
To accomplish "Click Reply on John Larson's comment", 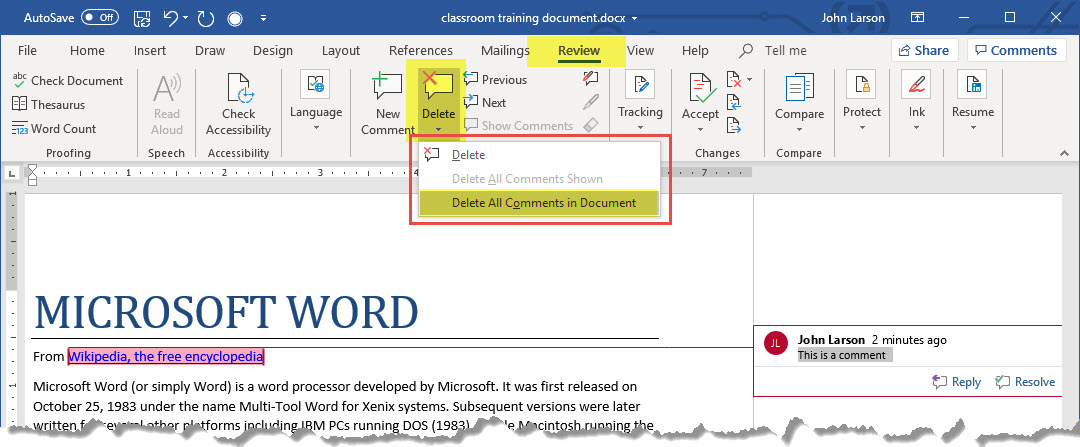I will tap(956, 382).
